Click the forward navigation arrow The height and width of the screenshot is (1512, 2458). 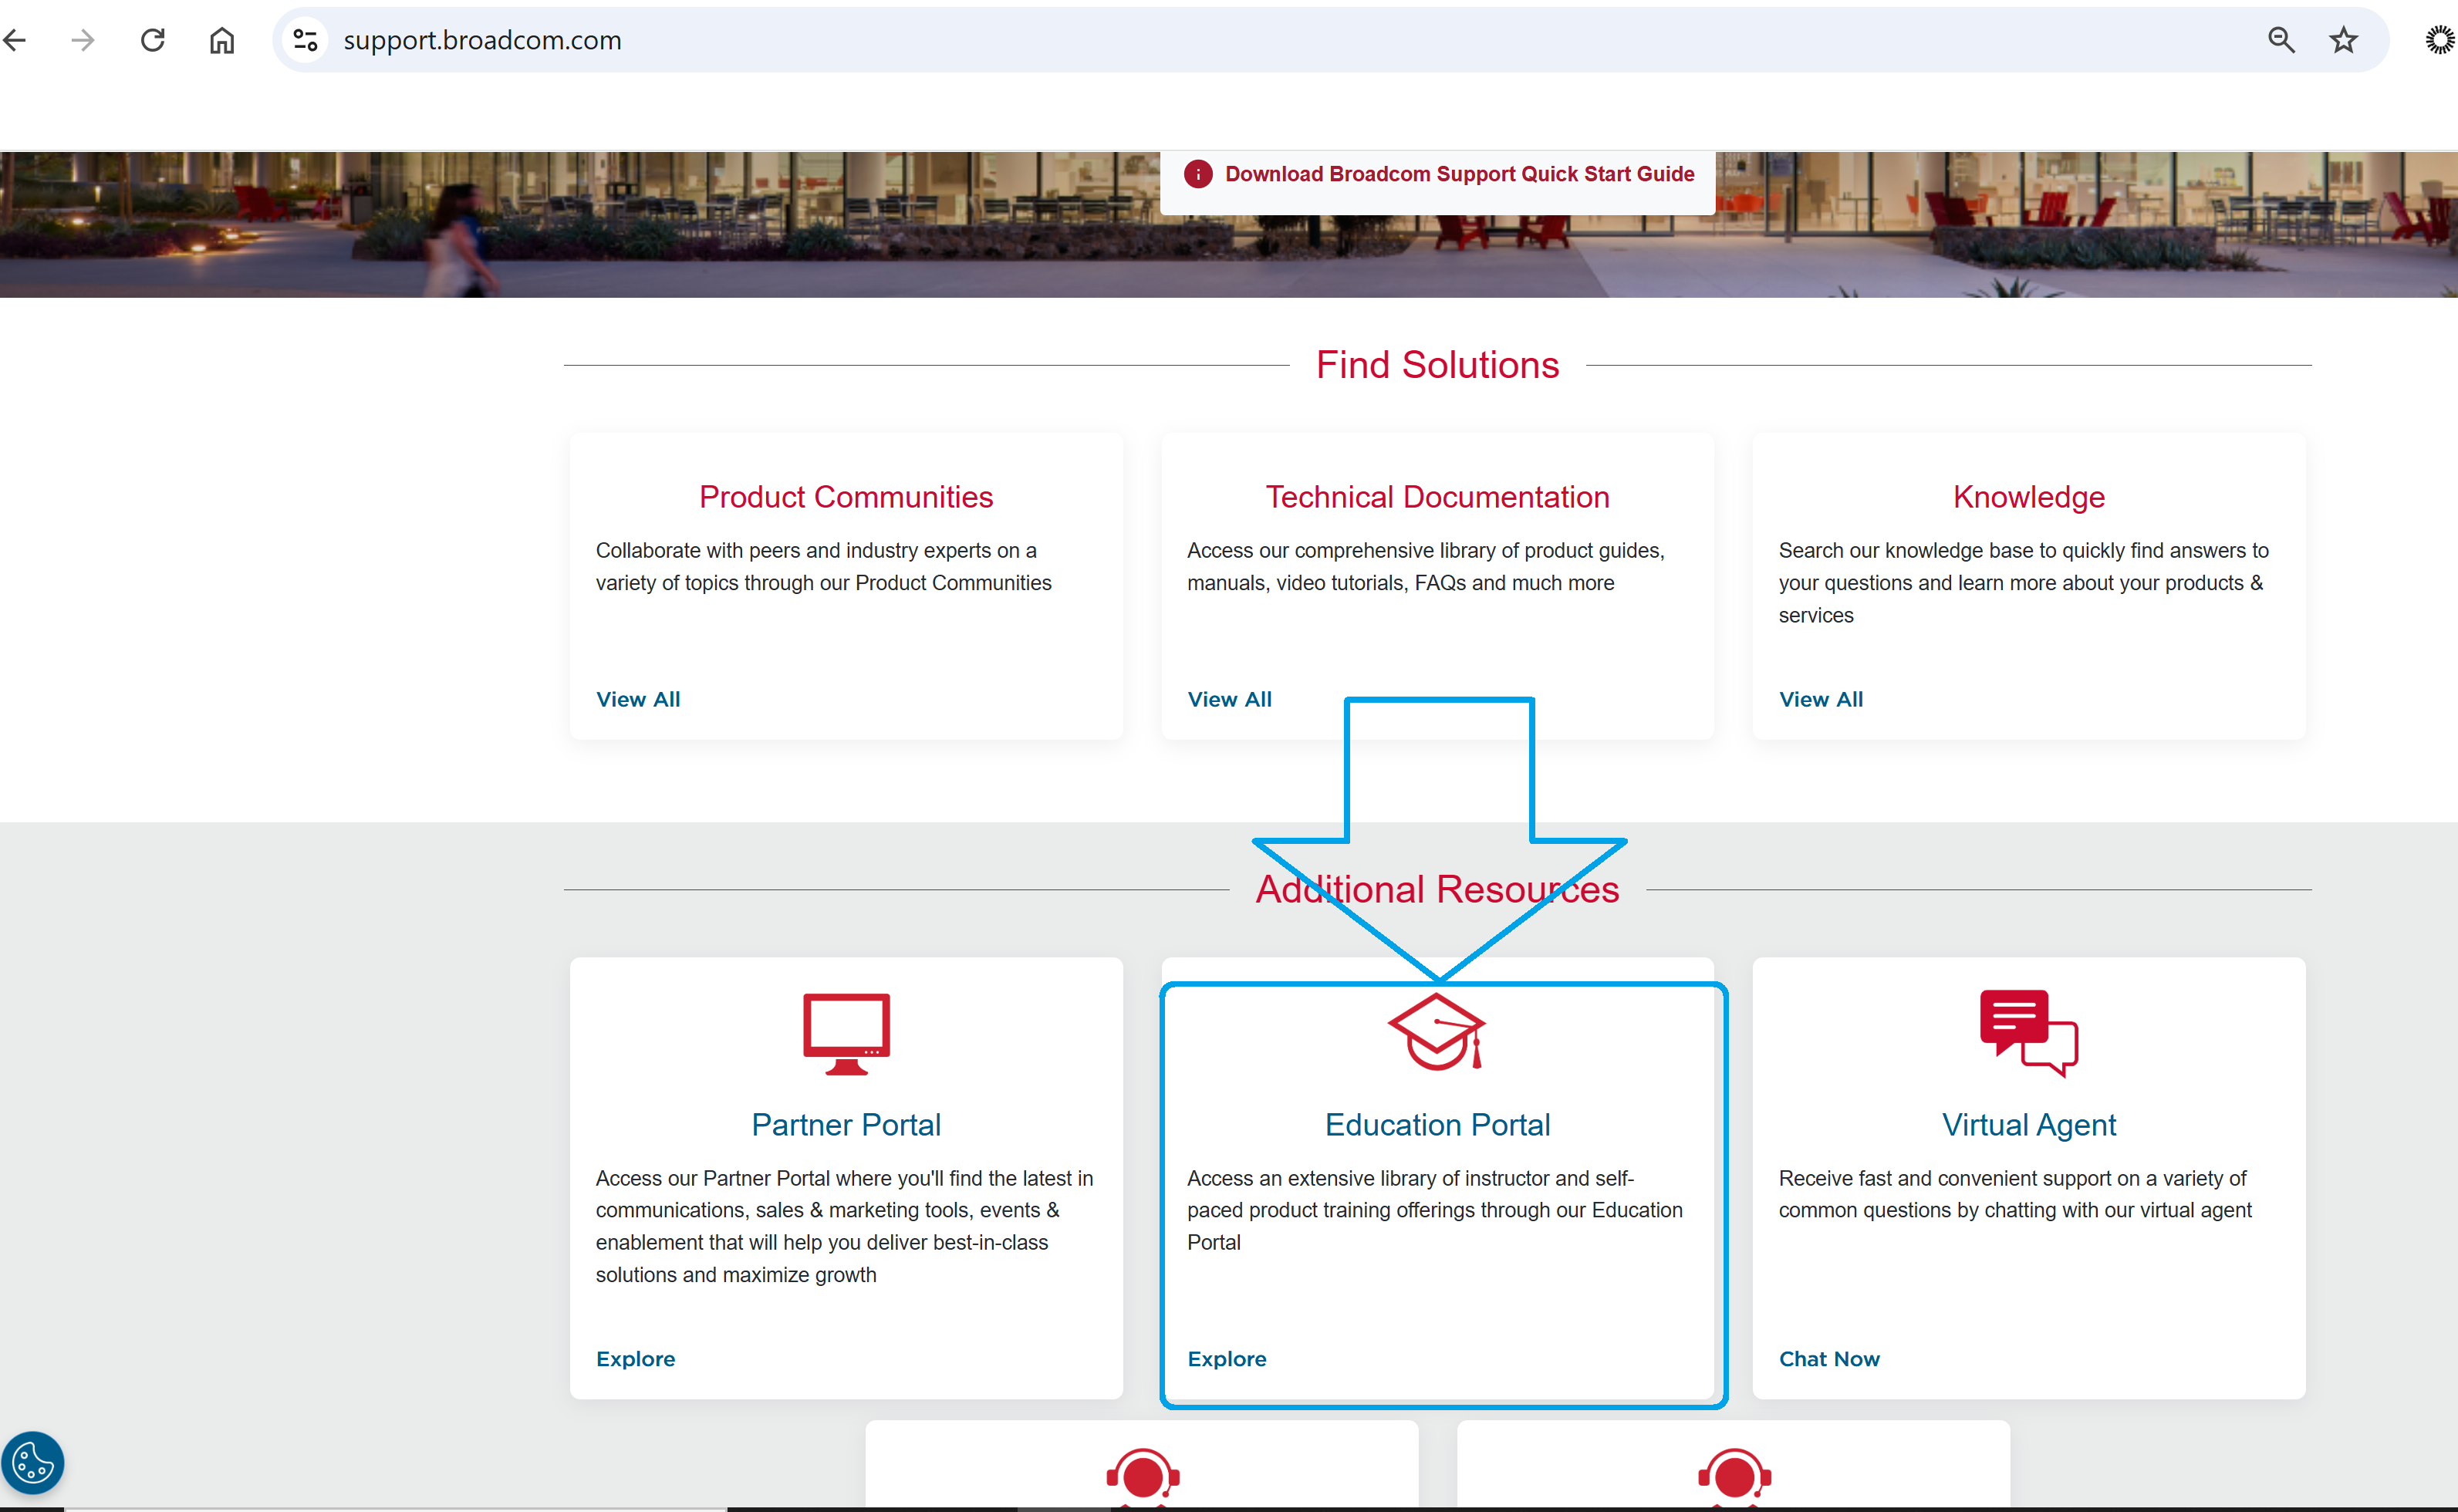(x=83, y=39)
